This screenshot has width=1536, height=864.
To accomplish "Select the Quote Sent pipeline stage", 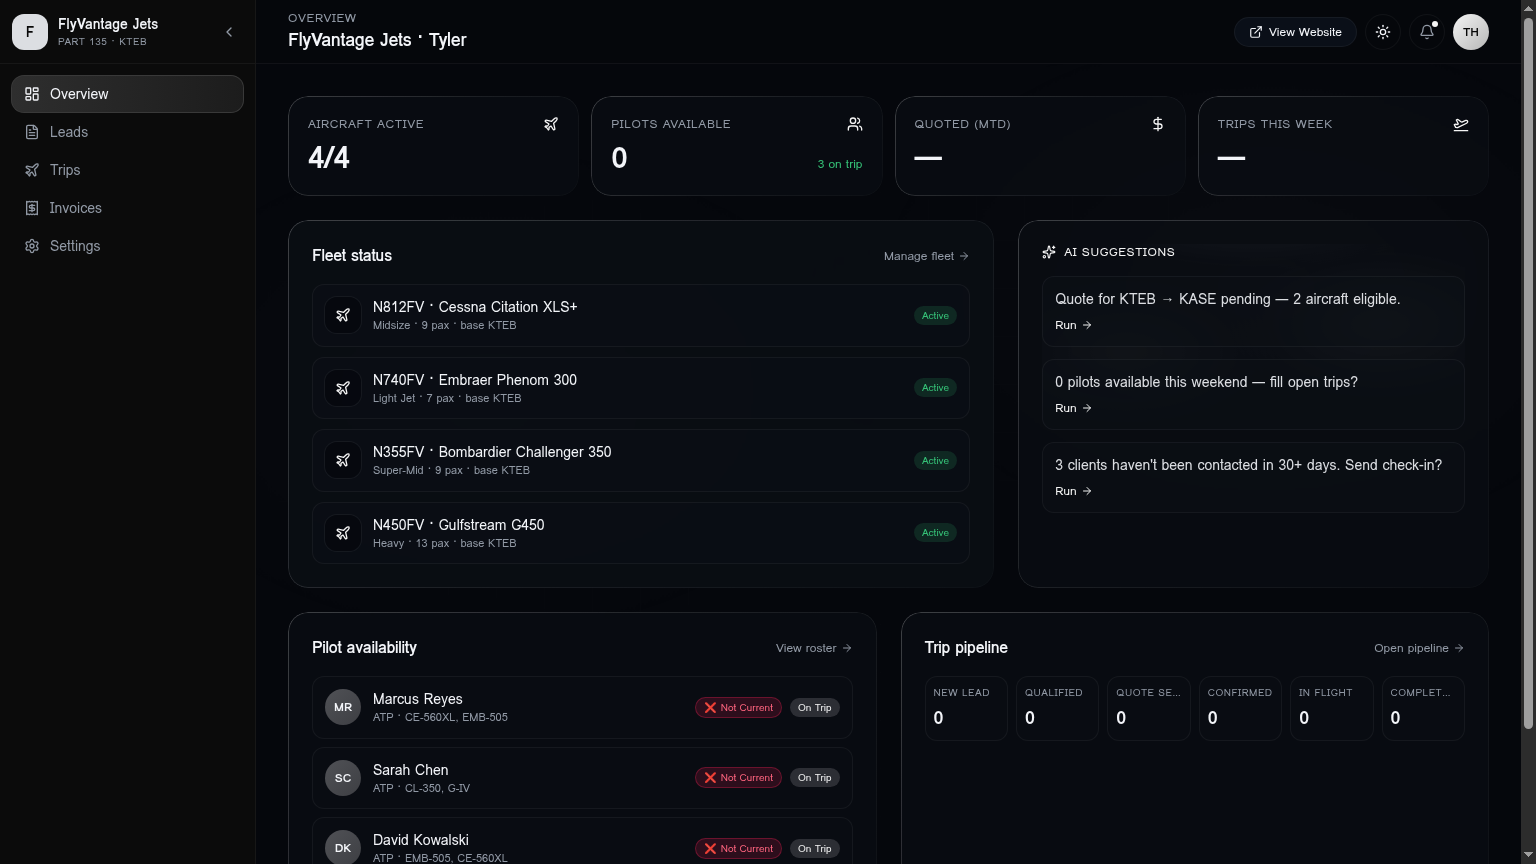I will point(1149,709).
